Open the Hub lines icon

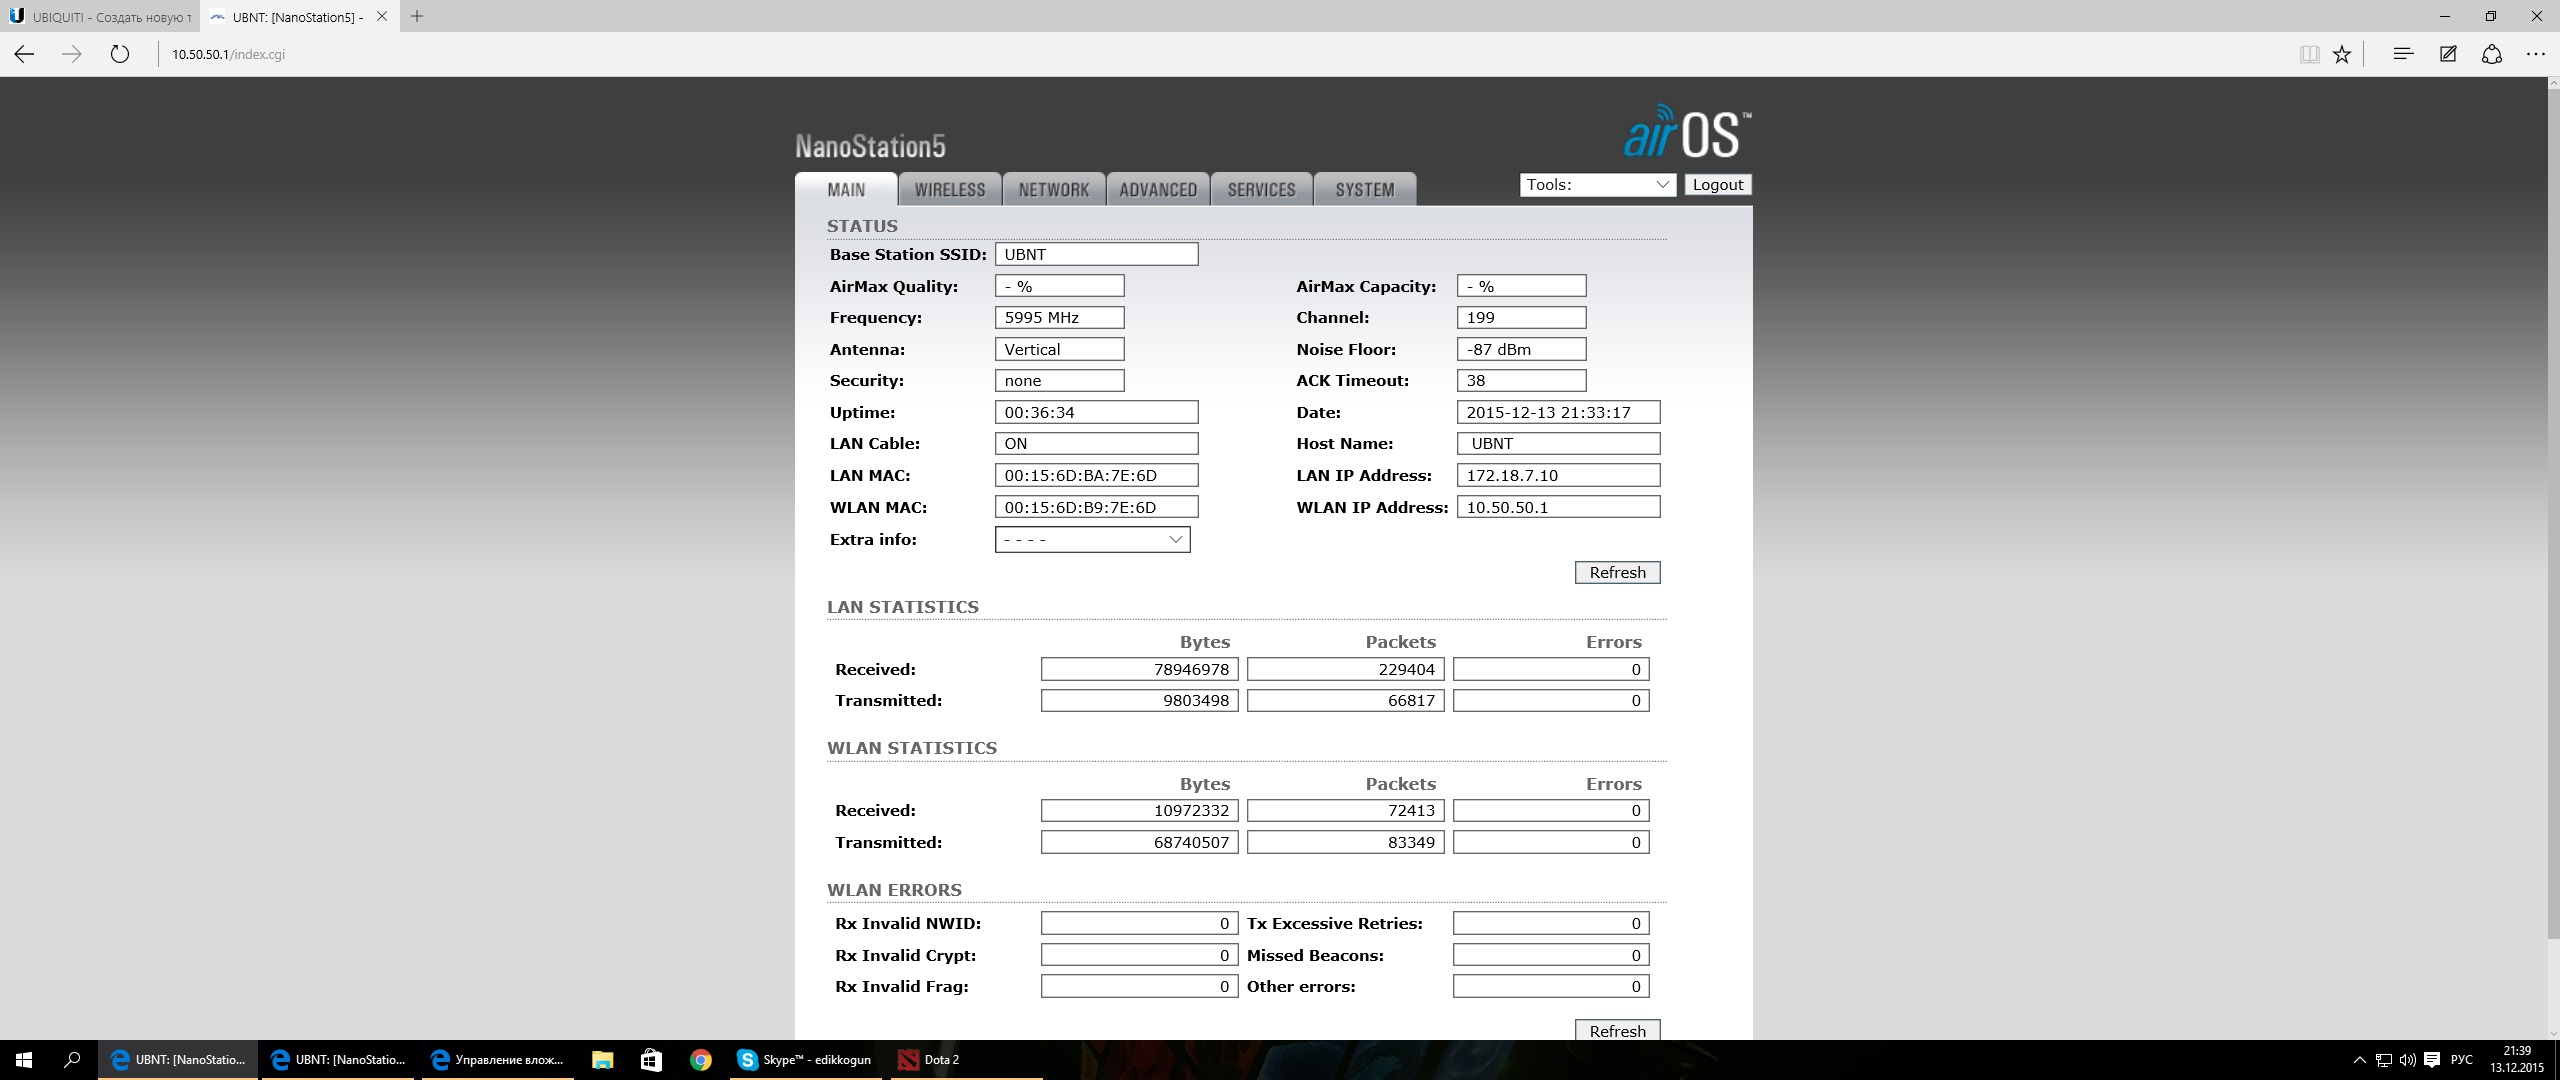(2403, 54)
